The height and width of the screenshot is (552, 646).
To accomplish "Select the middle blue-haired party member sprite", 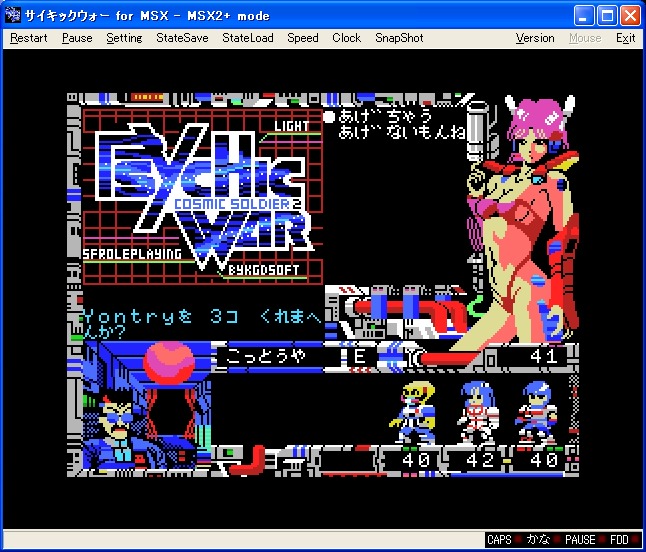I will 476,411.
